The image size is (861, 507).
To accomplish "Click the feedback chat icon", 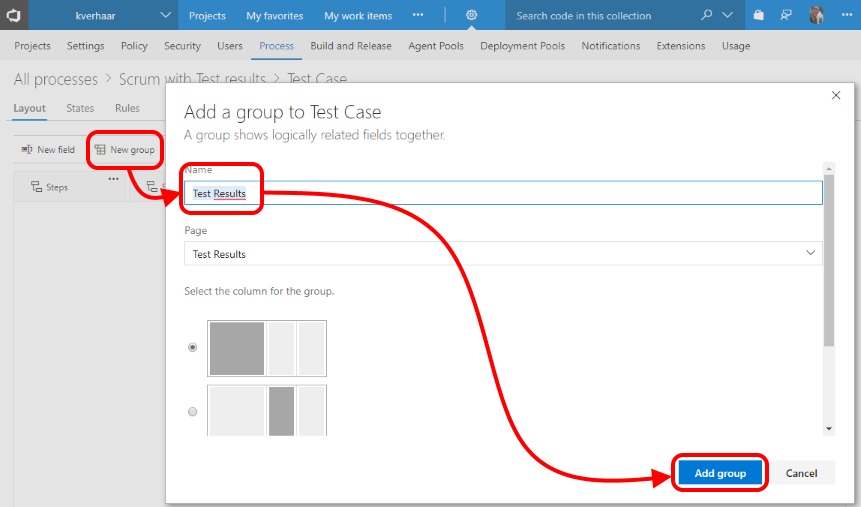I will click(786, 15).
